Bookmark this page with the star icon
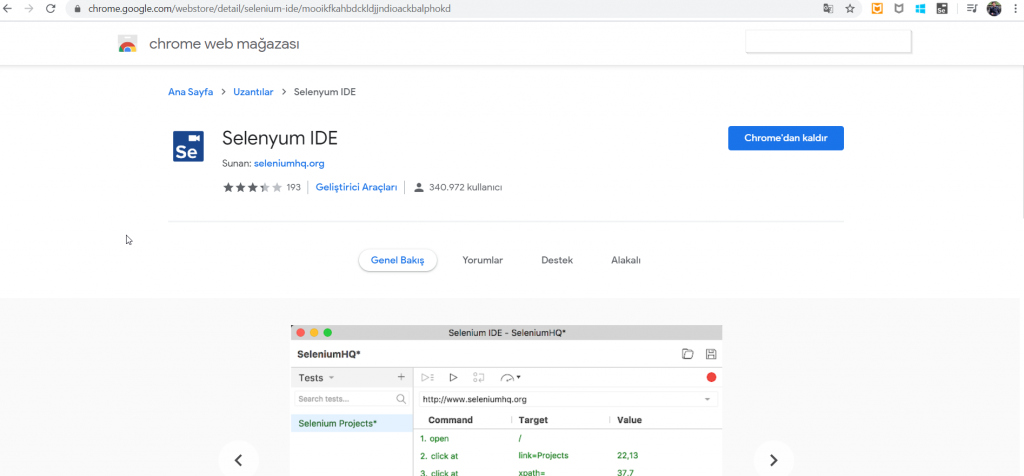The width and height of the screenshot is (1024, 476). click(x=850, y=9)
